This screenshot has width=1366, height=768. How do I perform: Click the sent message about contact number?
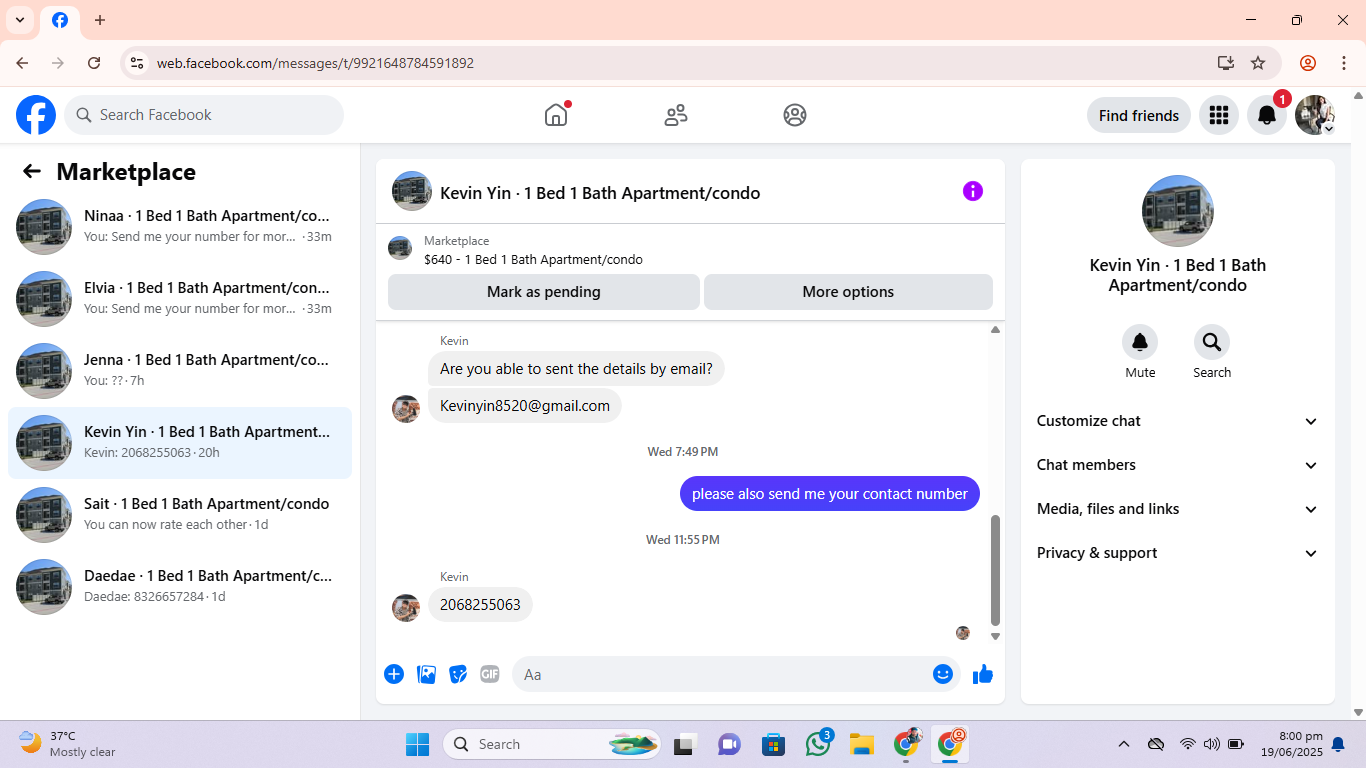click(x=830, y=493)
